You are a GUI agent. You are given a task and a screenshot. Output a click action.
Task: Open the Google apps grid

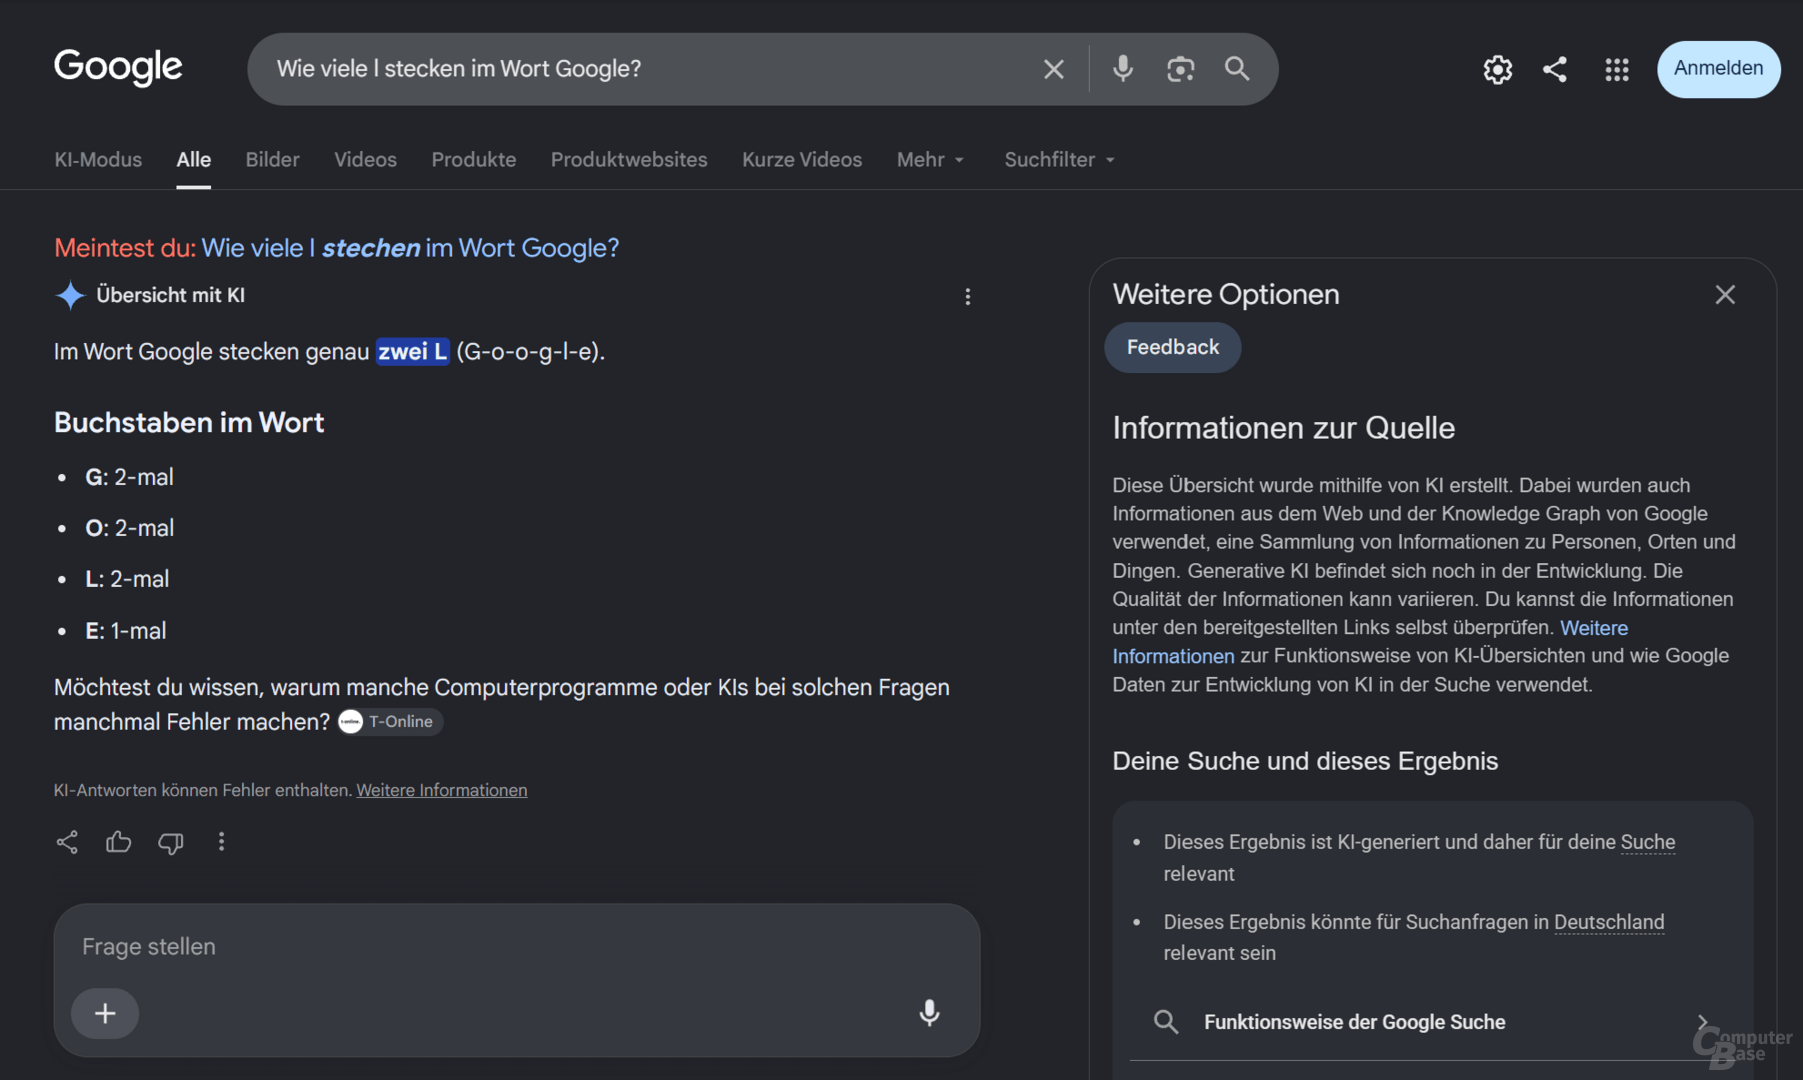[1617, 69]
